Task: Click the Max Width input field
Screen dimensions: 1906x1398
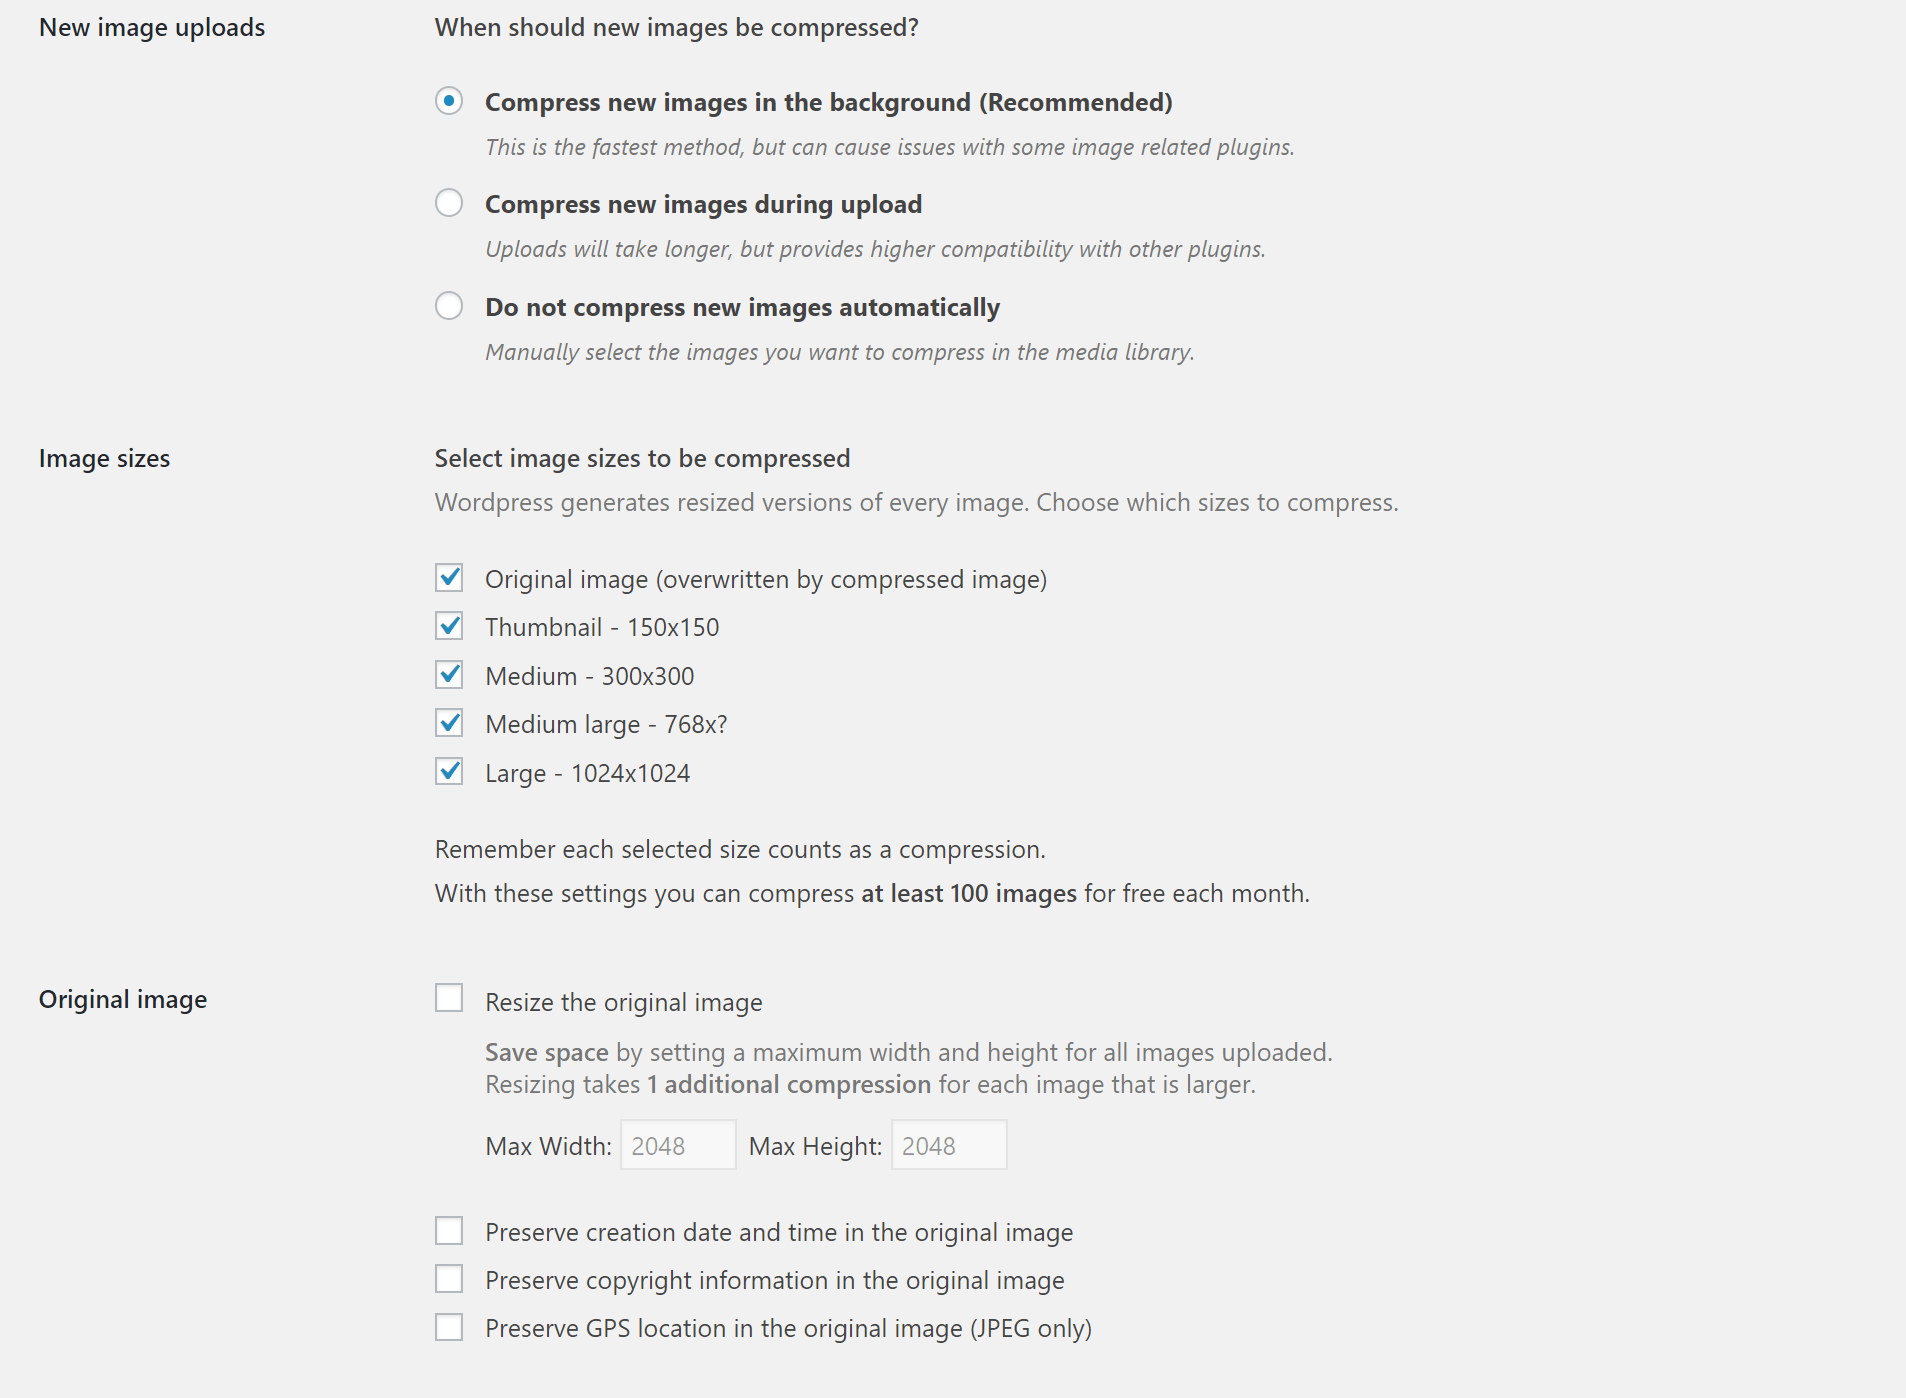Action: coord(678,1145)
